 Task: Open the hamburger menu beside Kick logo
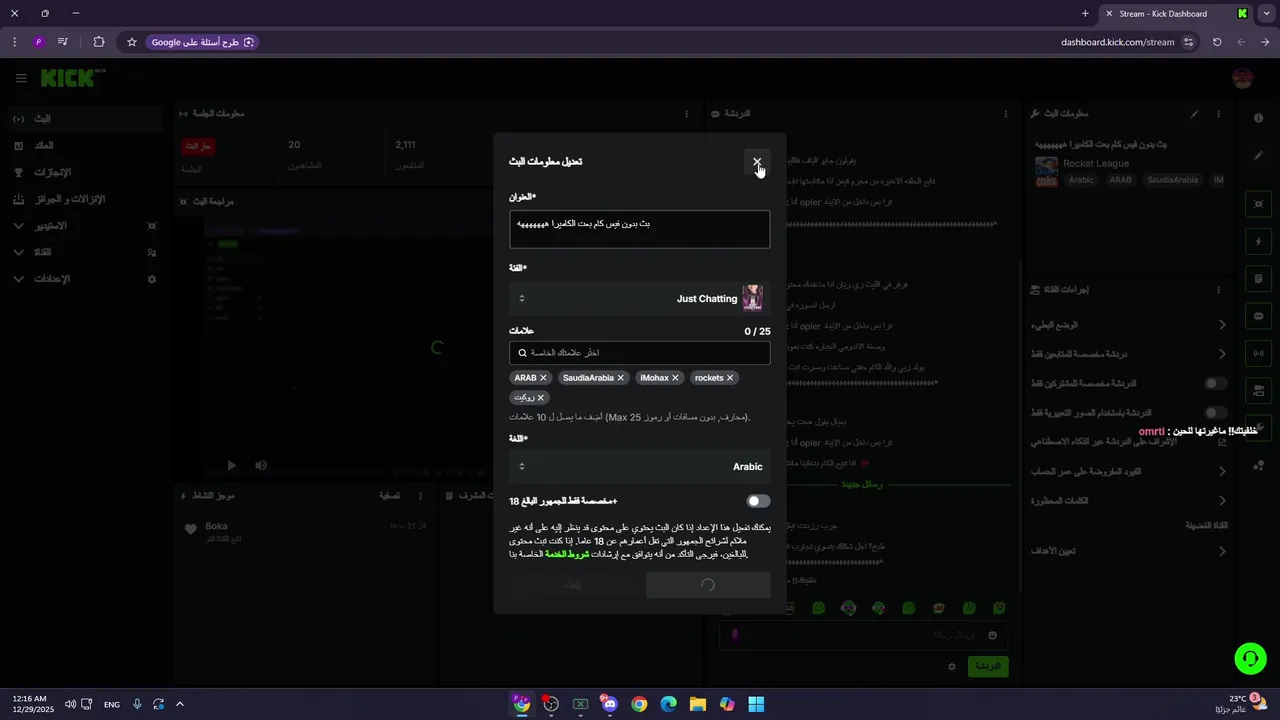pyautogui.click(x=21, y=78)
